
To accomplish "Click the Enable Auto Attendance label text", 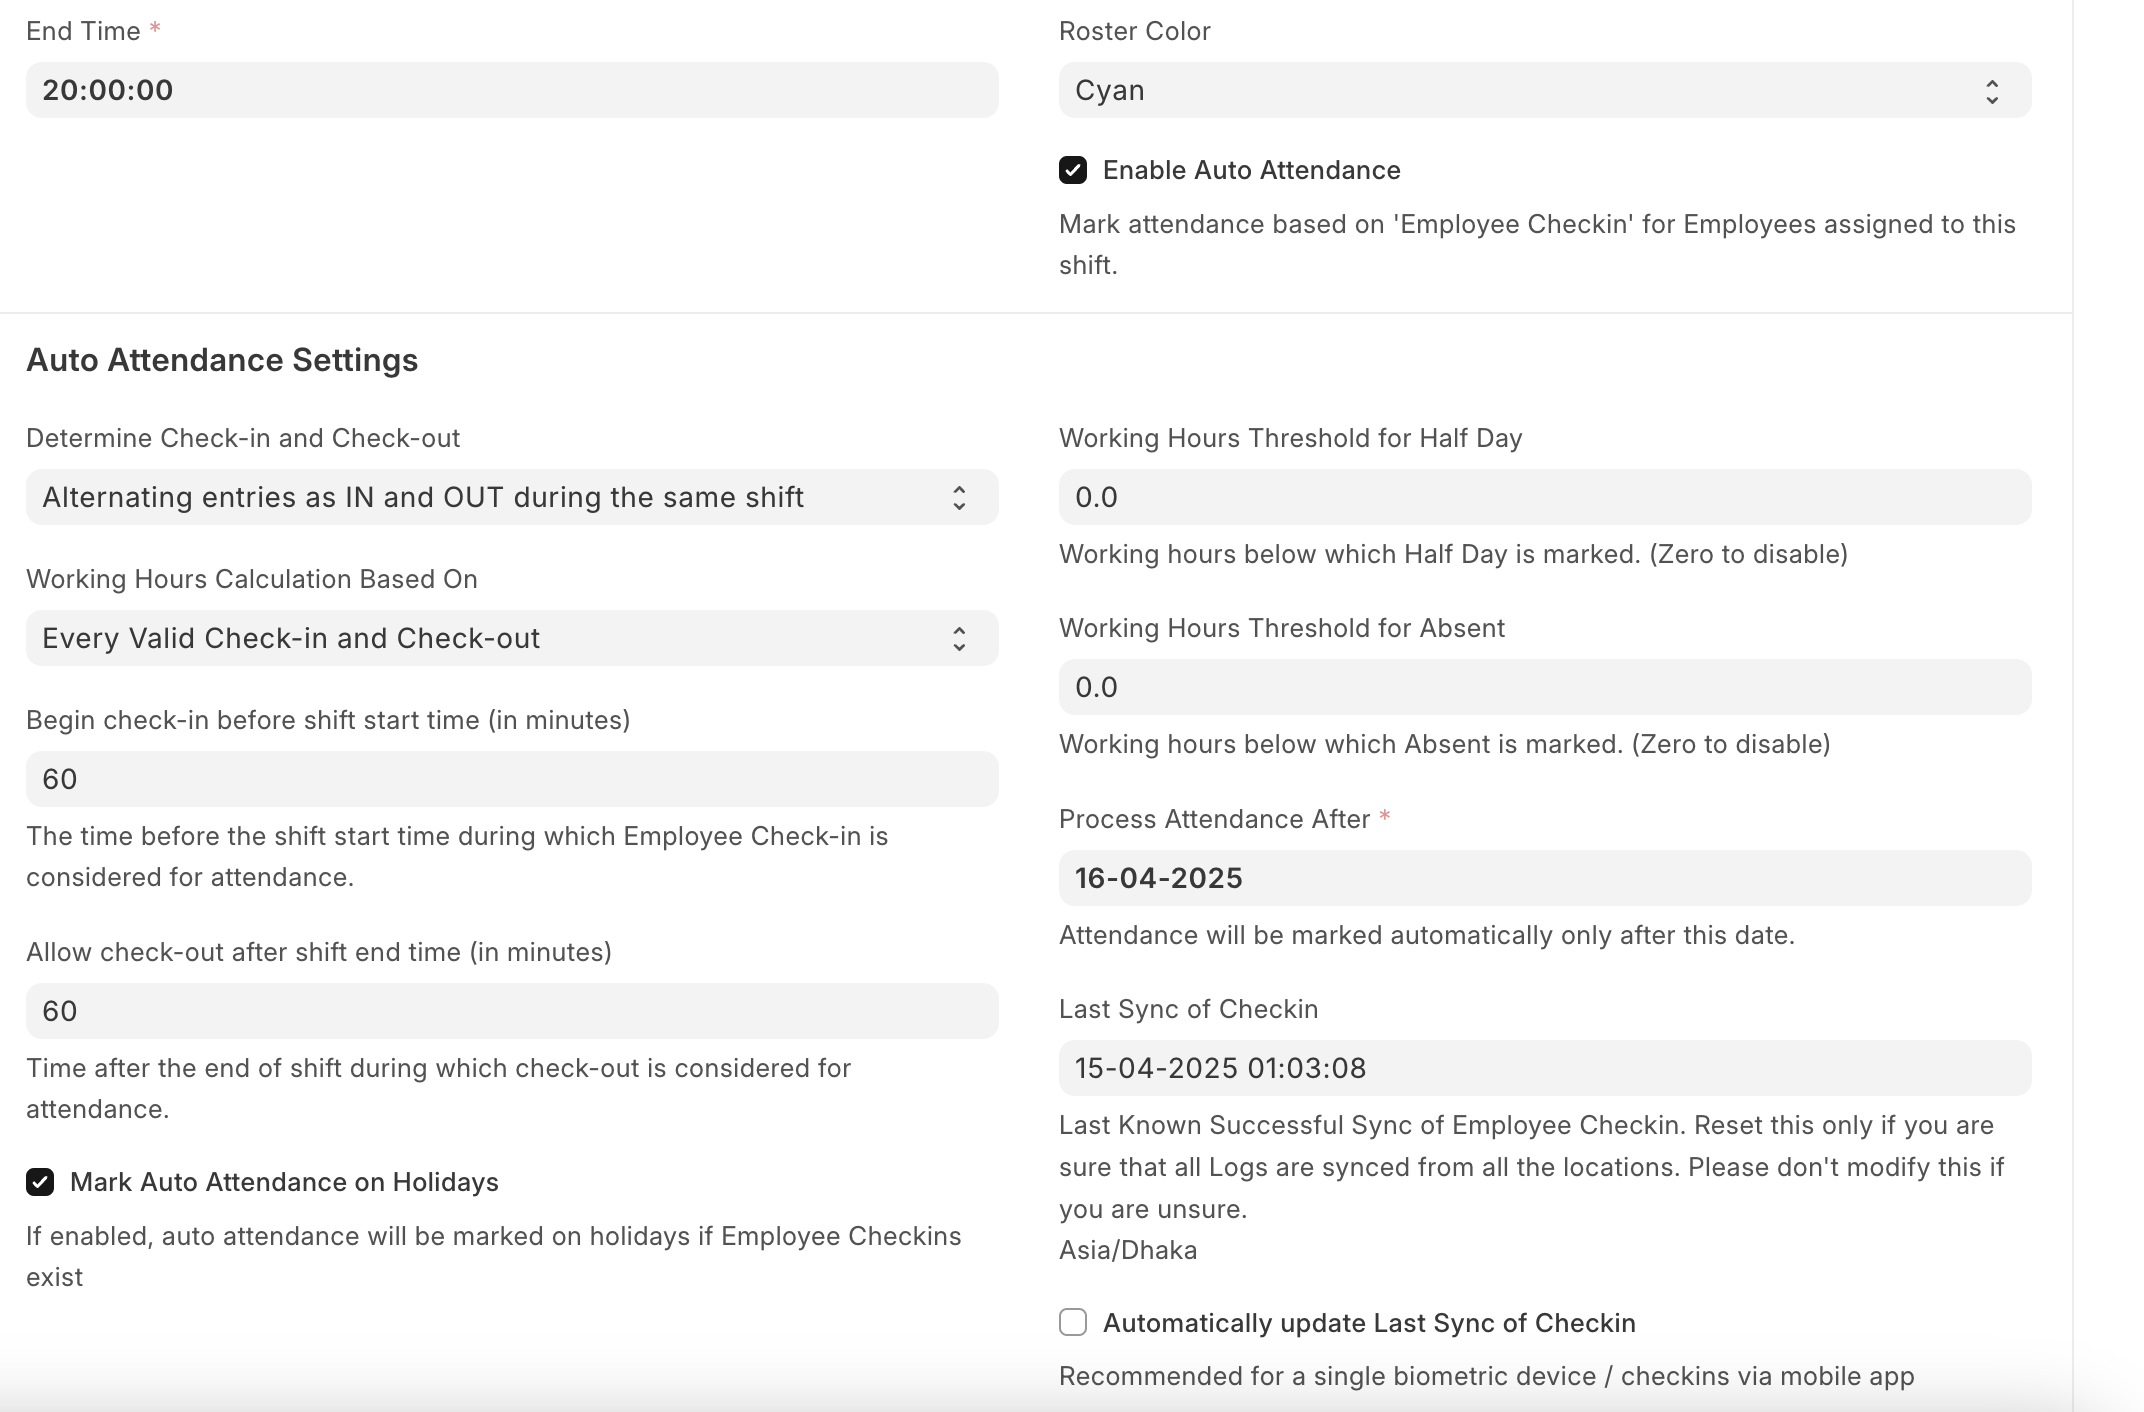I will pyautogui.click(x=1251, y=170).
